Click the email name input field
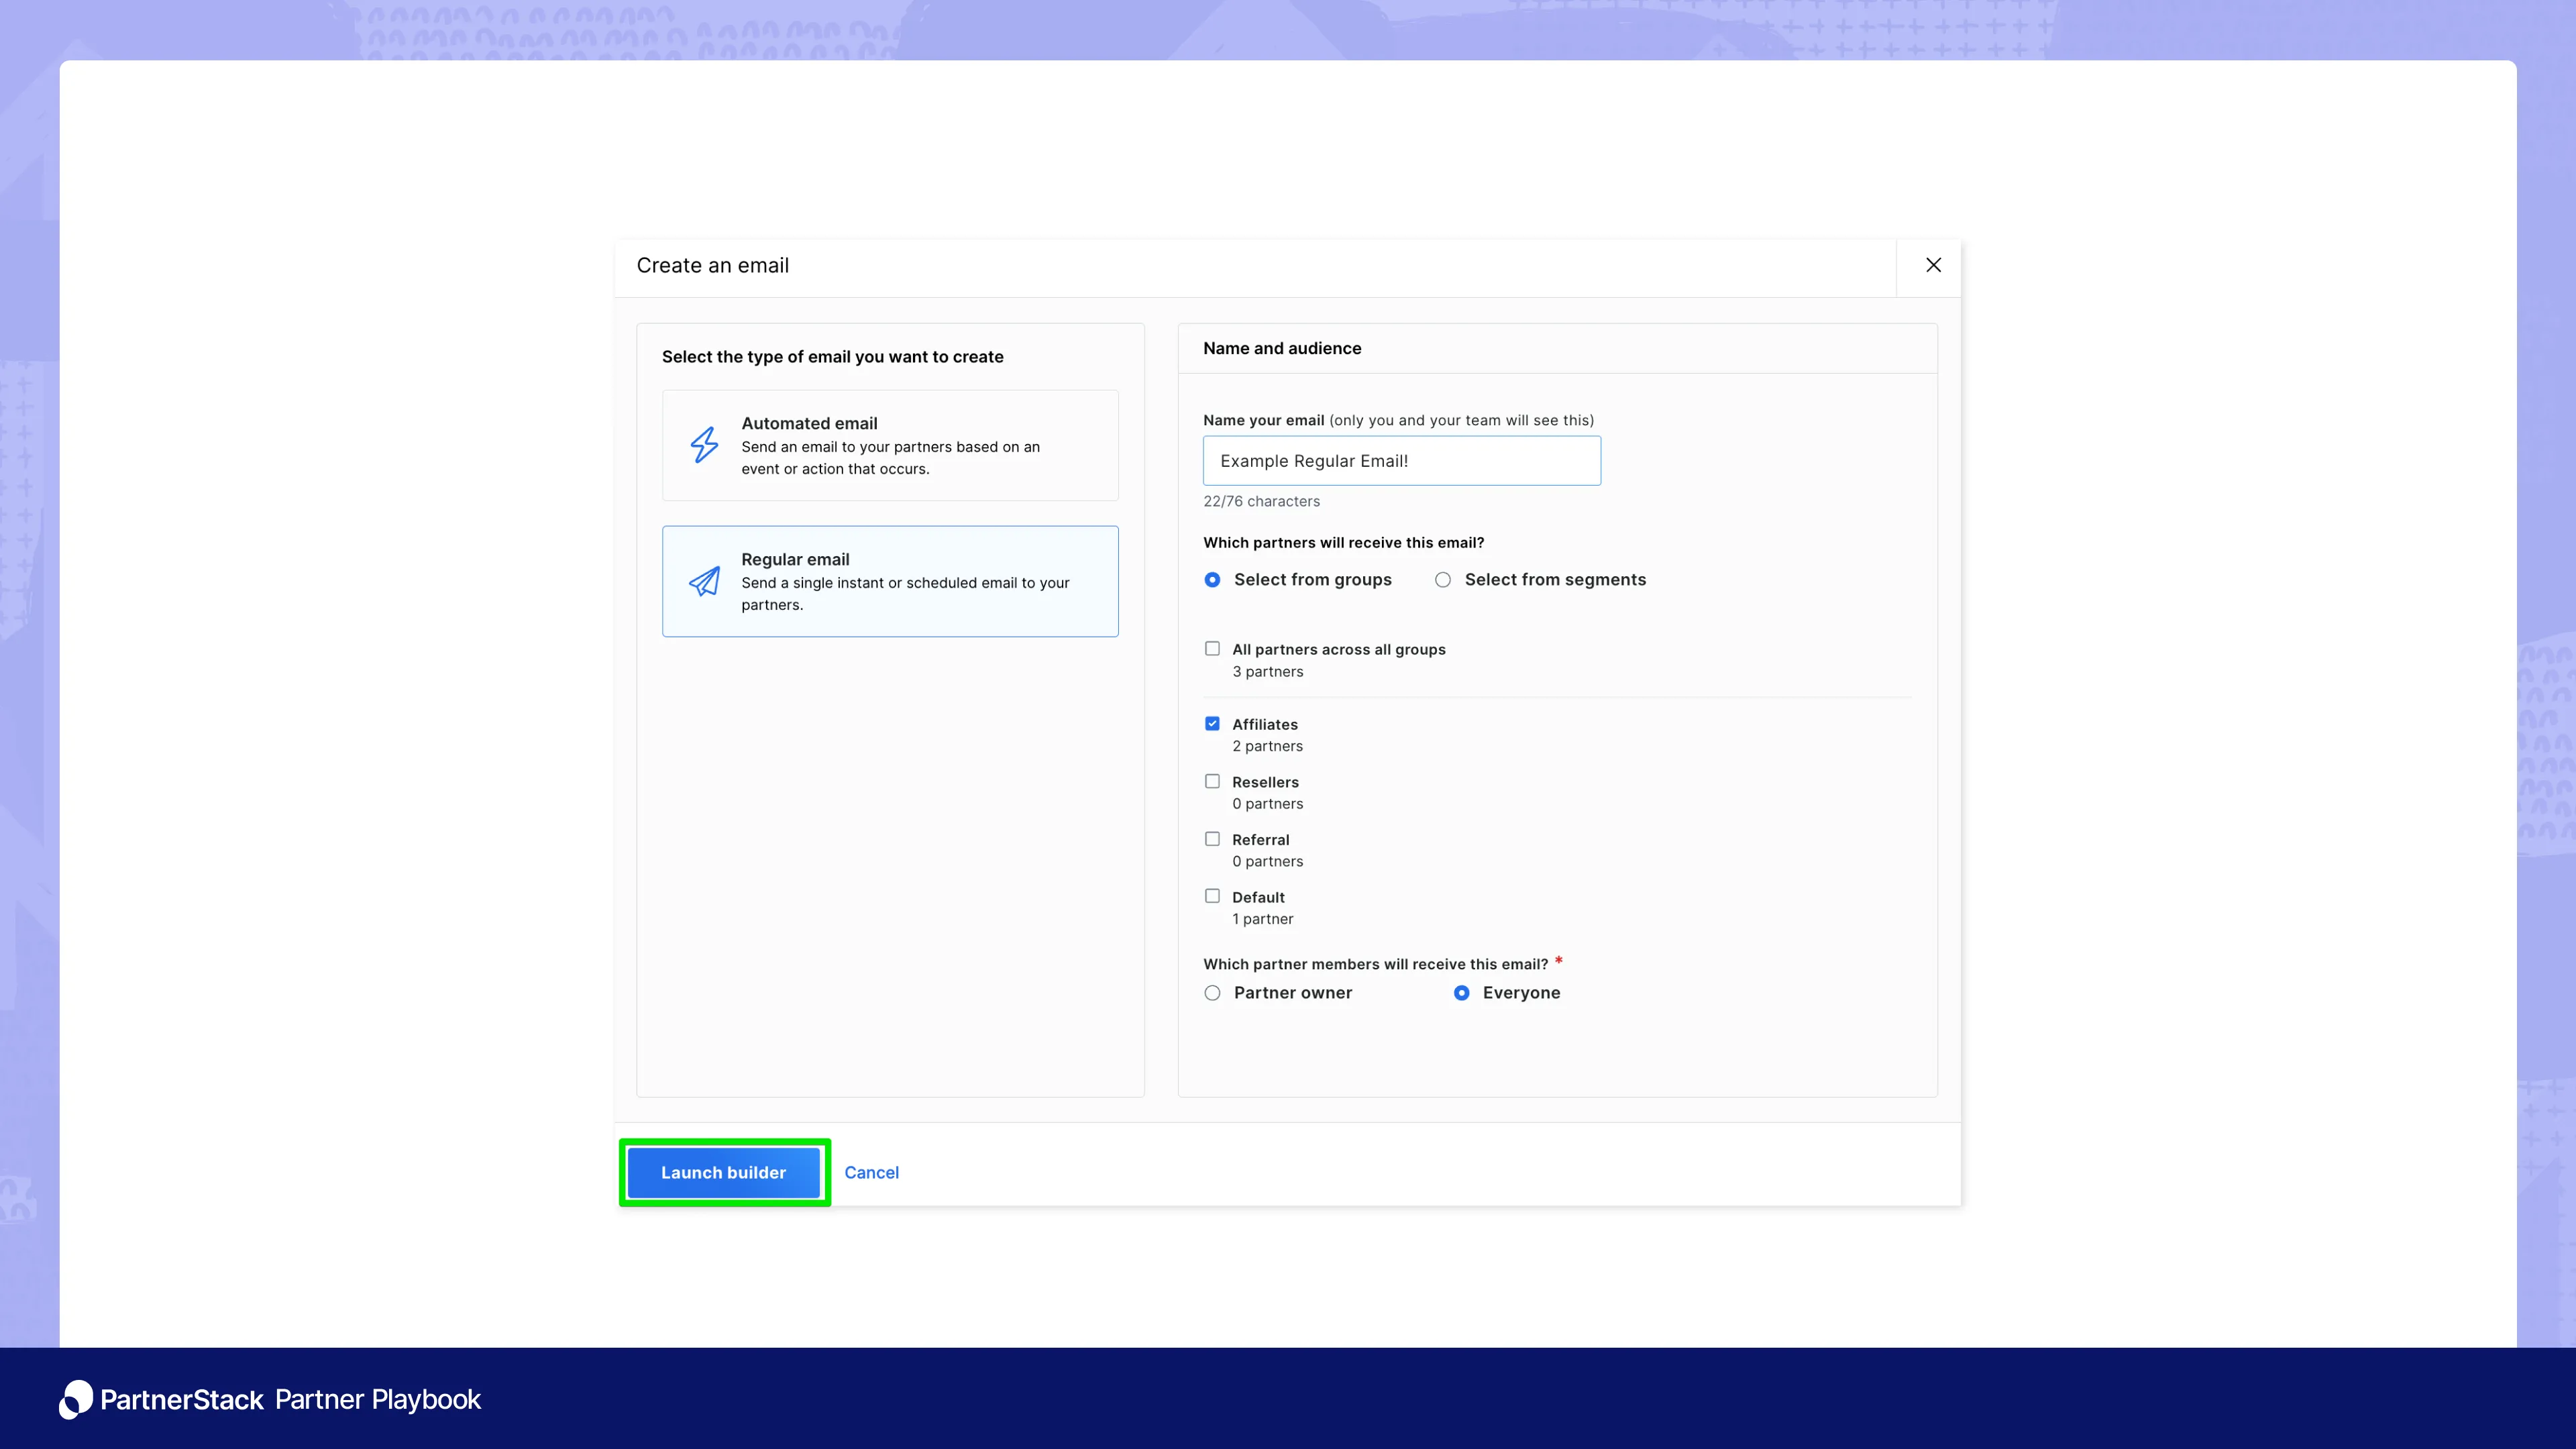This screenshot has width=2576, height=1449. tap(1401, 461)
